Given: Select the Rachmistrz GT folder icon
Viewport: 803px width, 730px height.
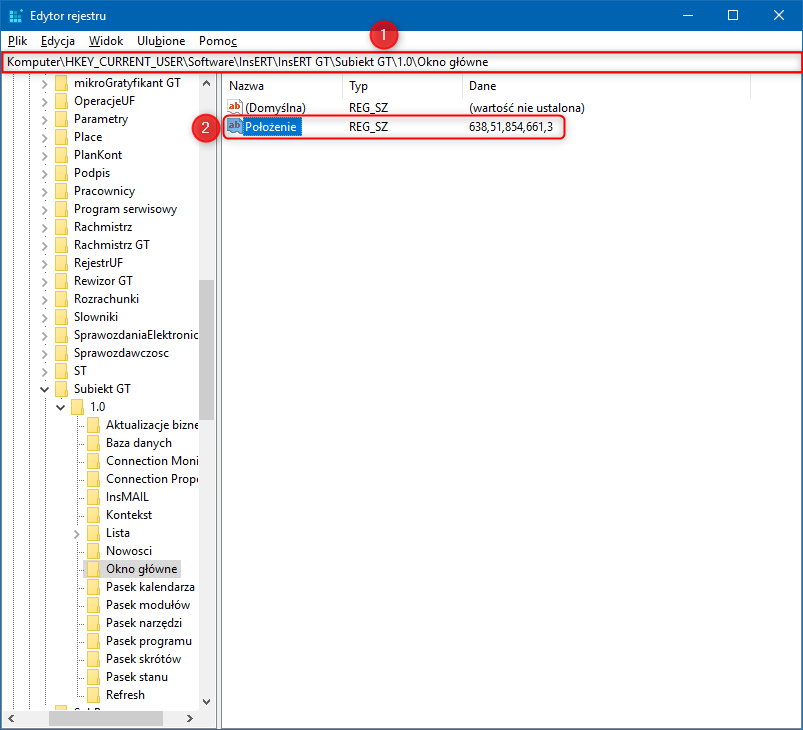Looking at the screenshot, I should click(x=61, y=245).
